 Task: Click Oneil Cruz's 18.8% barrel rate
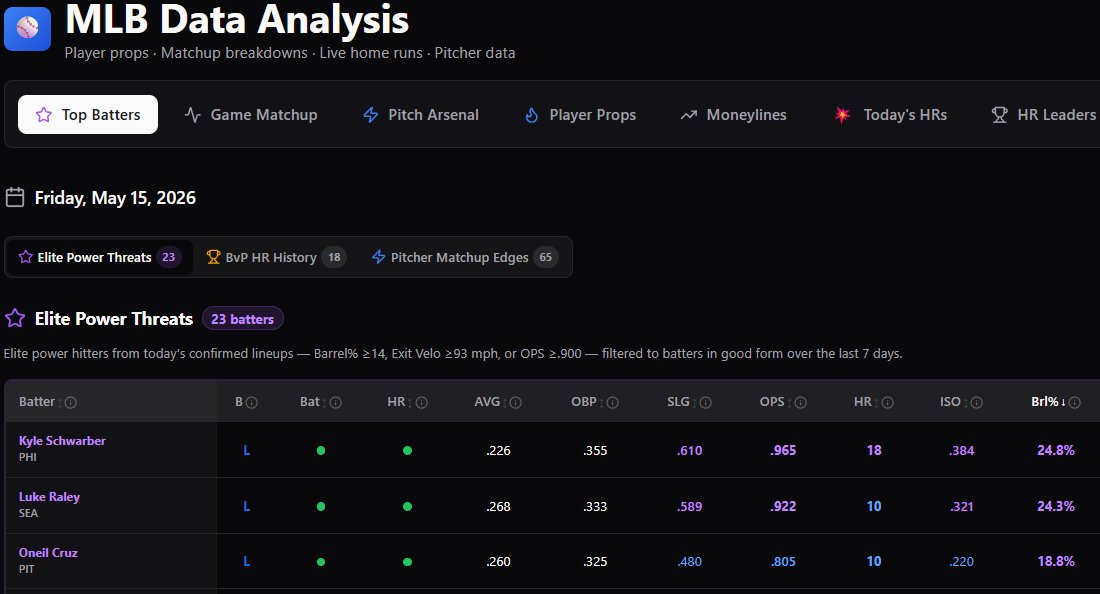click(1056, 562)
